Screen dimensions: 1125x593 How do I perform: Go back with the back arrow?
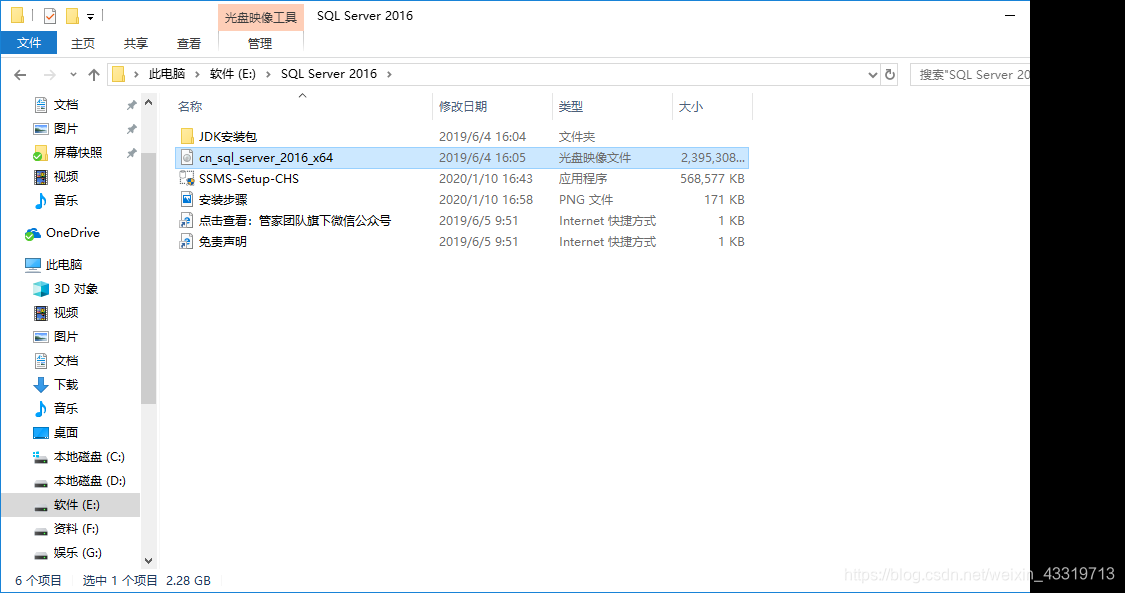[x=20, y=75]
